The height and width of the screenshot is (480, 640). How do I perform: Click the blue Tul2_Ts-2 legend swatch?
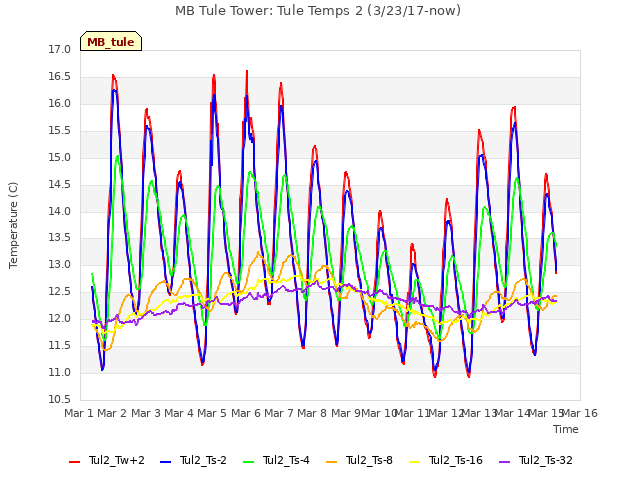click(x=165, y=462)
